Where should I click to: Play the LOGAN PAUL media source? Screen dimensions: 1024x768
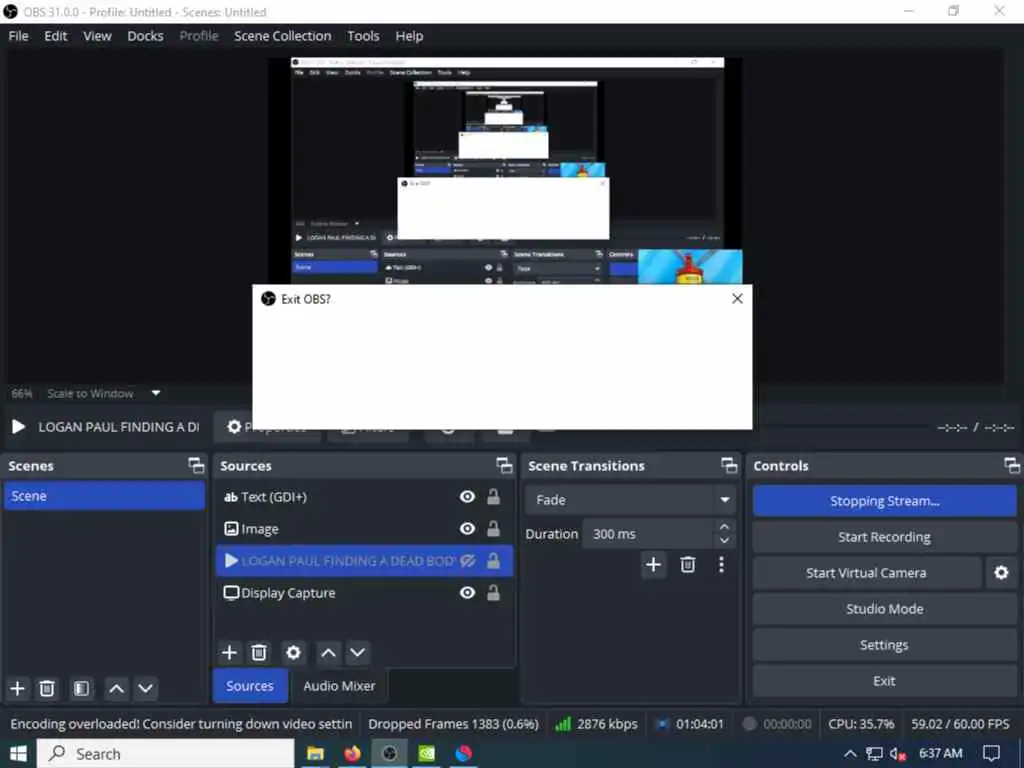(18, 426)
